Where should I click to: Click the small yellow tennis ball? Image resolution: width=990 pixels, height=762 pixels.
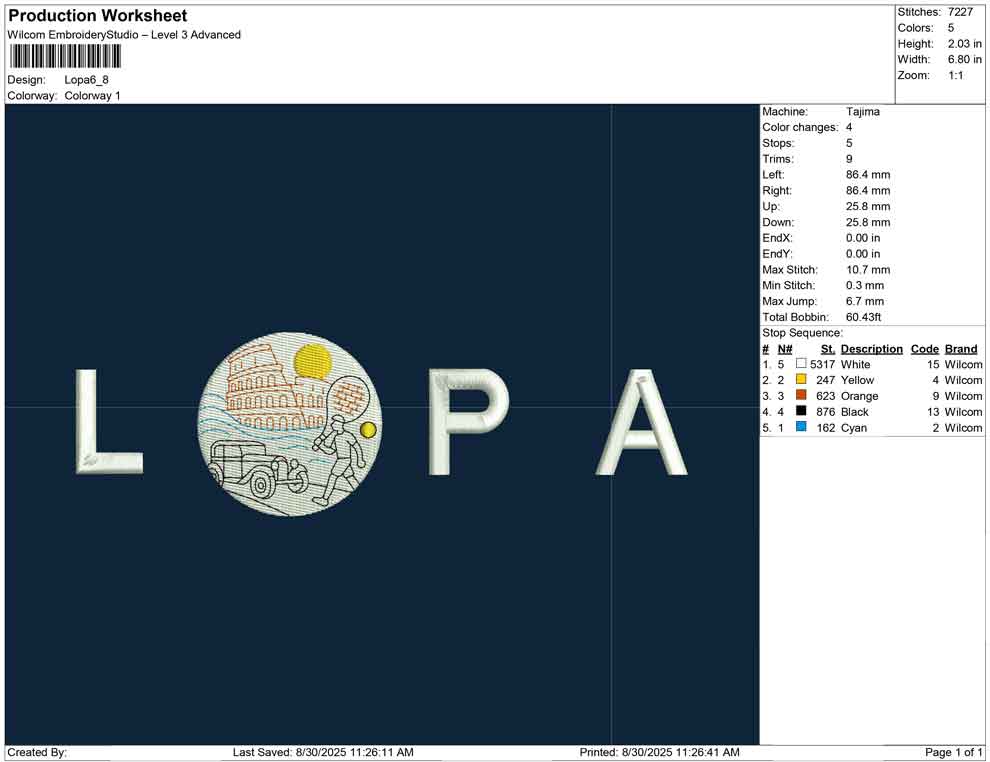pos(368,430)
